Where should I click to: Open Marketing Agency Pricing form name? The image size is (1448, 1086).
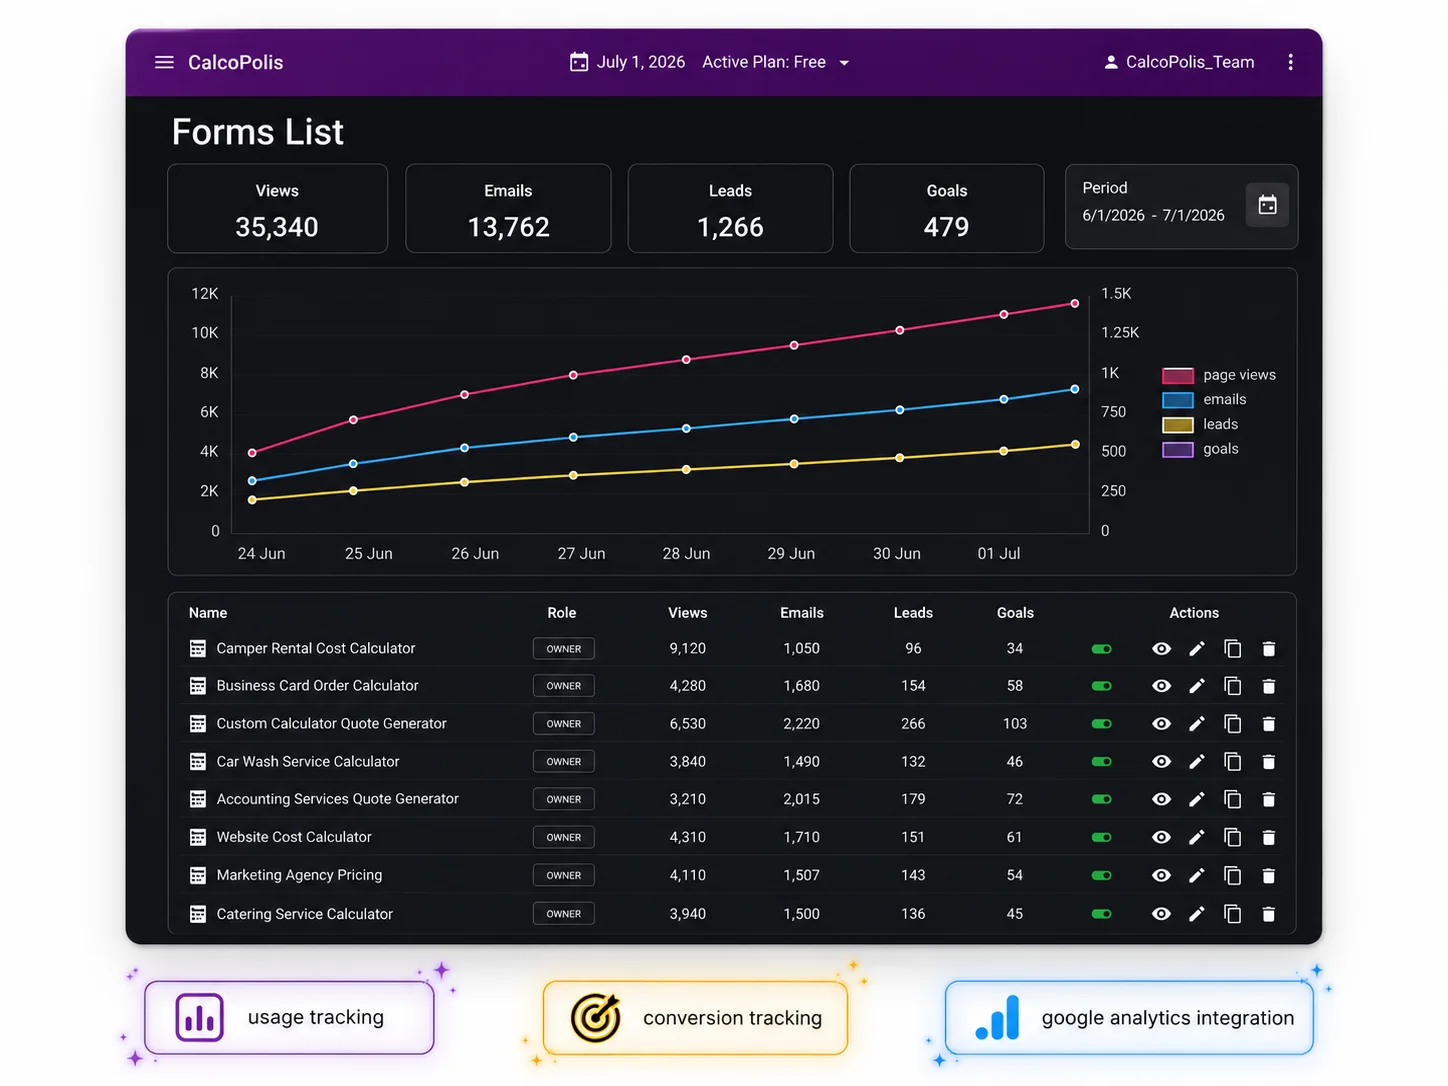(x=299, y=875)
